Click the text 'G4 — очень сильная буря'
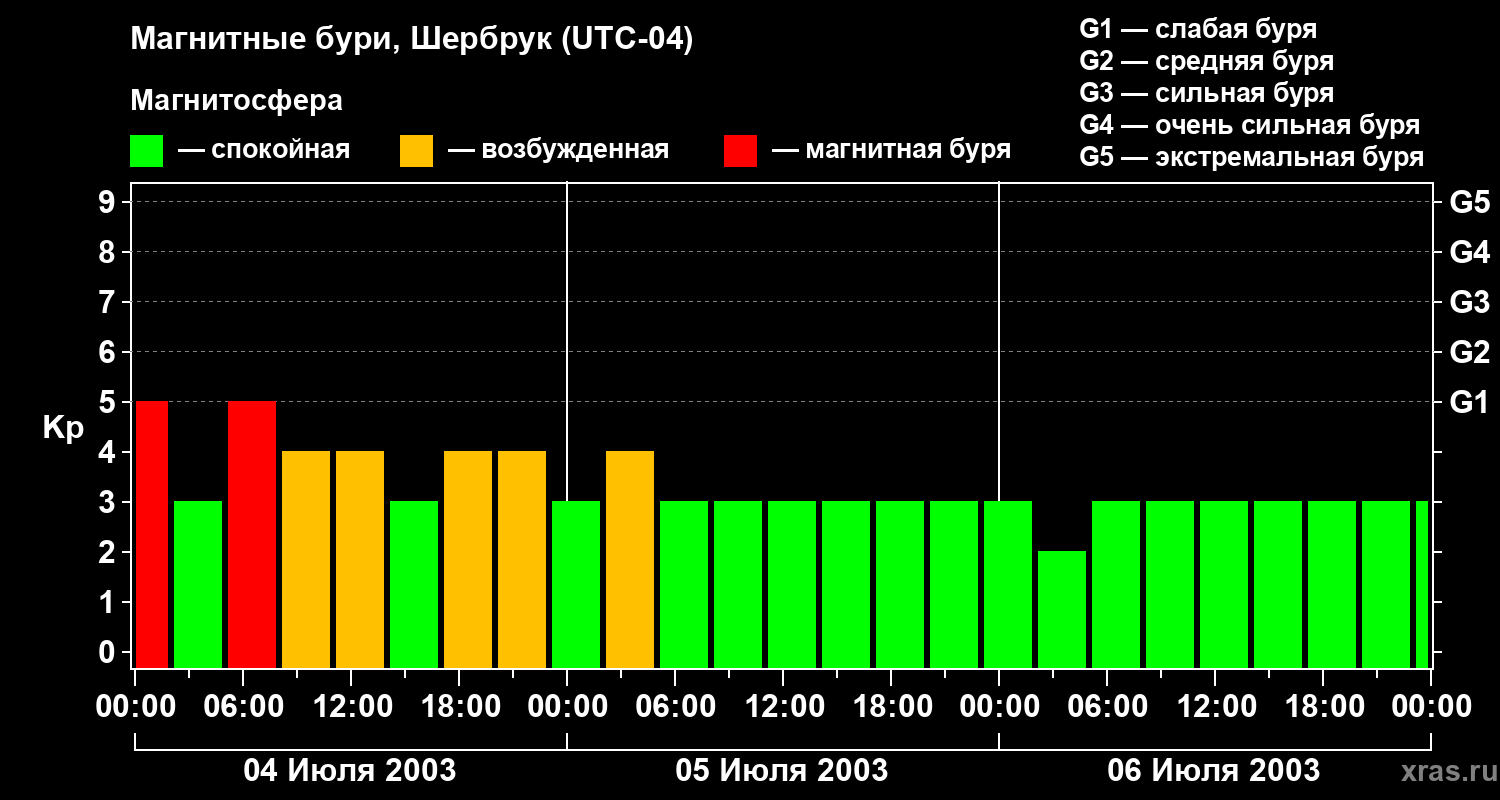Image resolution: width=1500 pixels, height=800 pixels. coord(1250,125)
